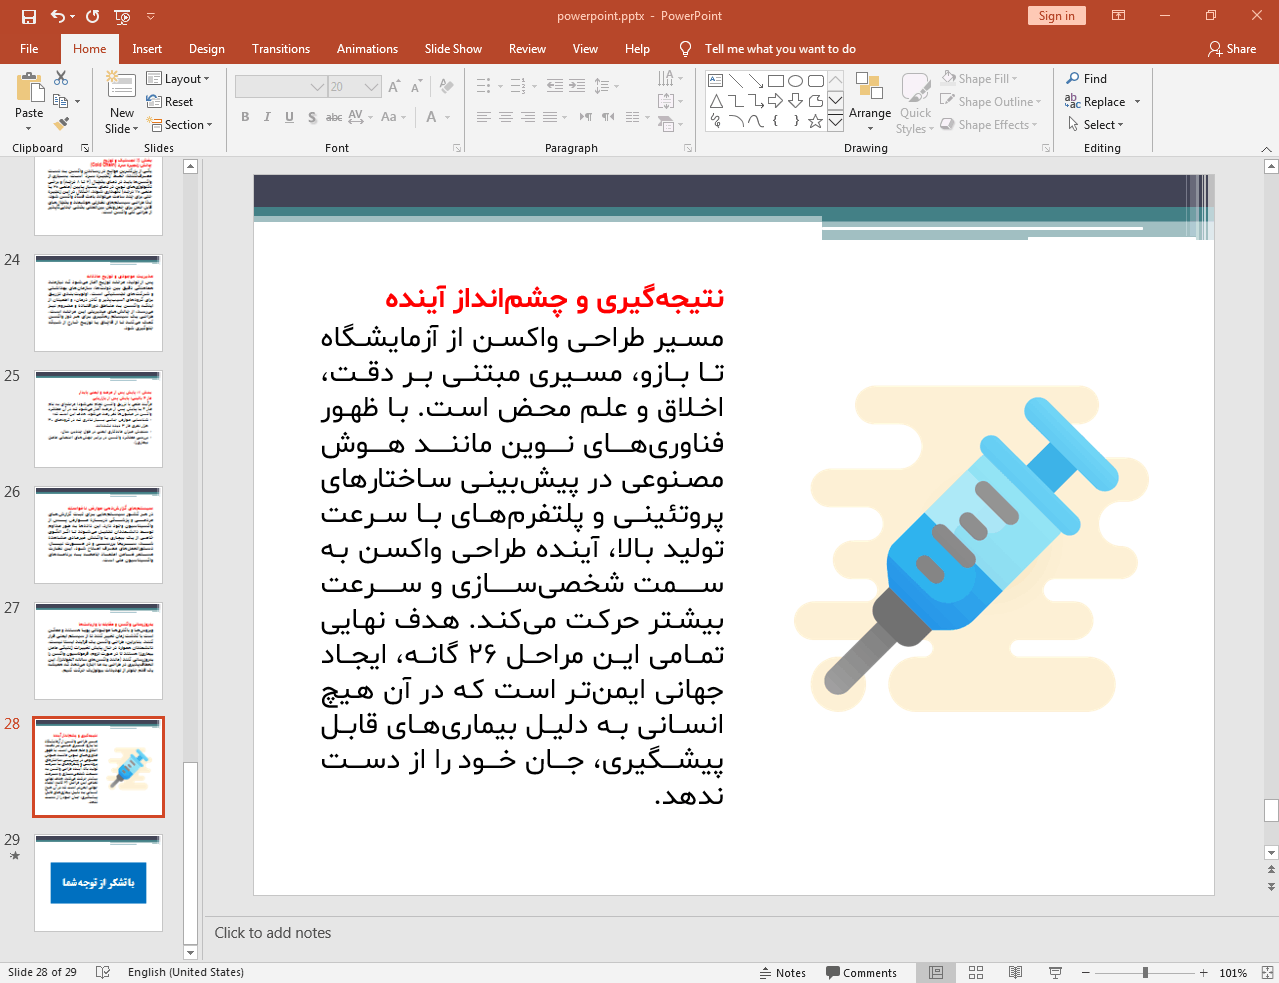1279x983 pixels.
Task: Open the Arrange menu
Action: coord(870,102)
